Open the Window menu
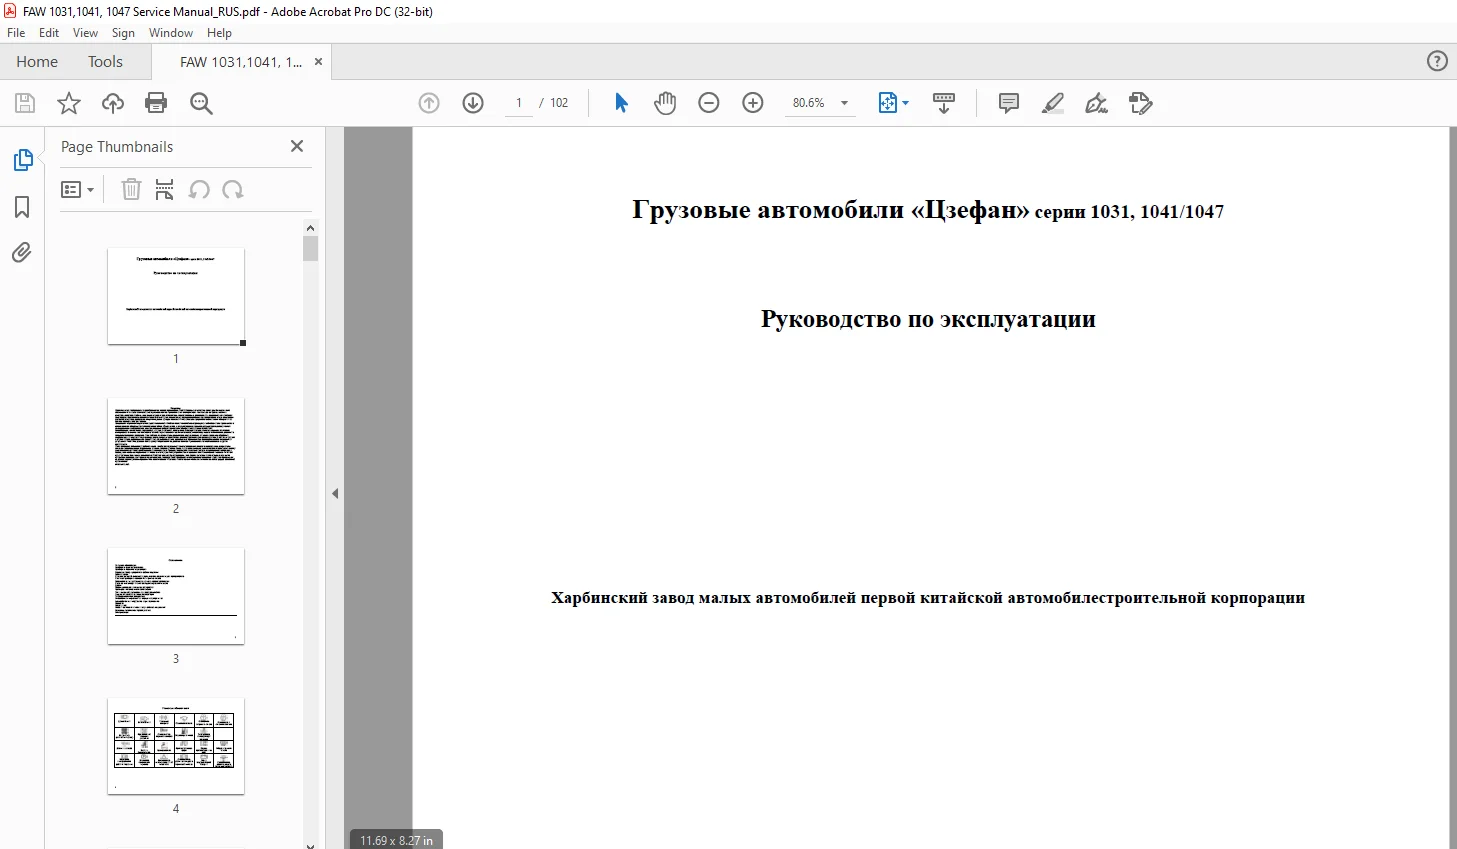1457x849 pixels. click(171, 33)
